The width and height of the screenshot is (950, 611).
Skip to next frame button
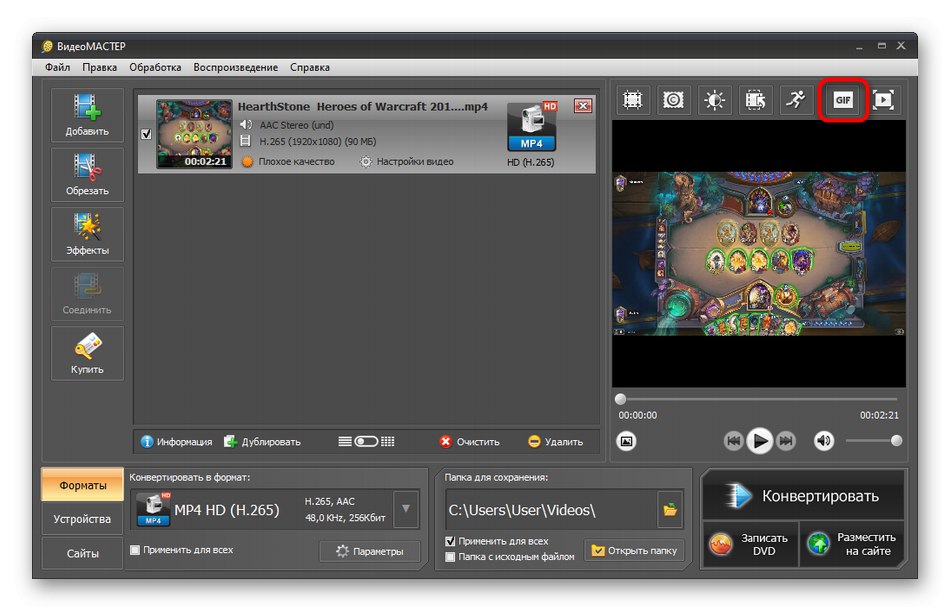click(786, 441)
